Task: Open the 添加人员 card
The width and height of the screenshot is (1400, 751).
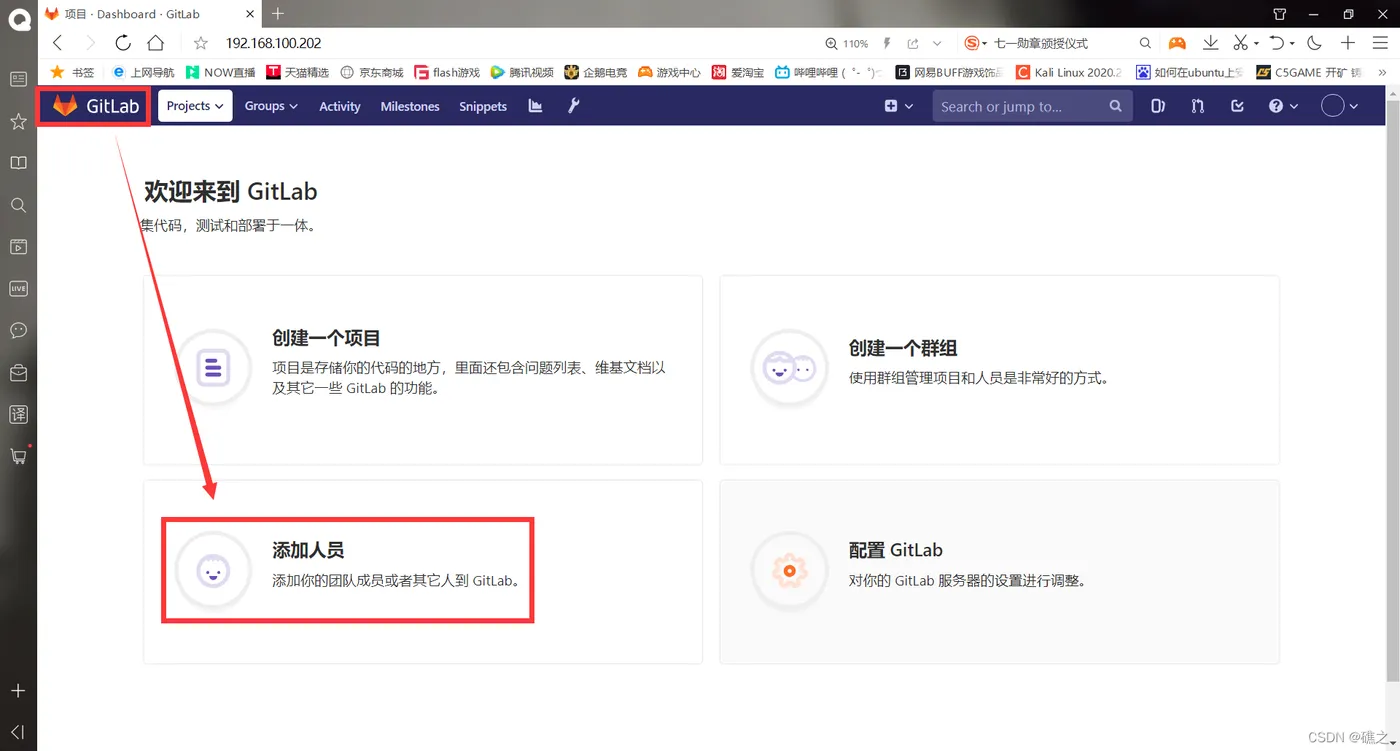Action: 423,571
